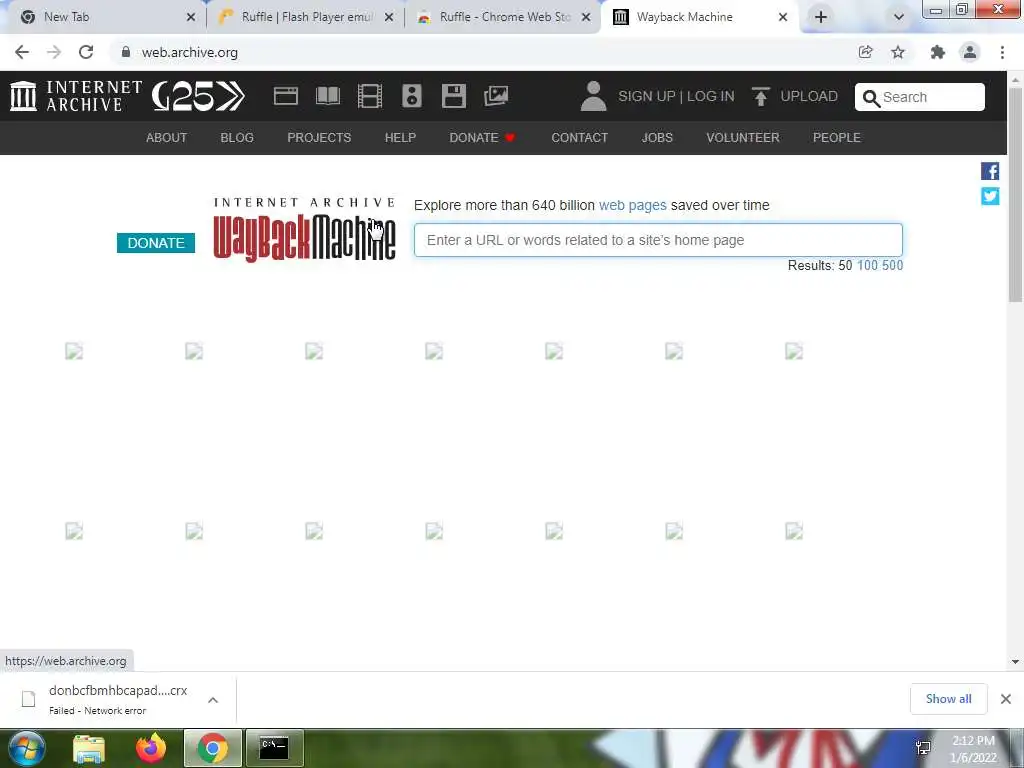The height and width of the screenshot is (768, 1024).
Task: Open the Software floppy disk icon
Action: [x=453, y=96]
